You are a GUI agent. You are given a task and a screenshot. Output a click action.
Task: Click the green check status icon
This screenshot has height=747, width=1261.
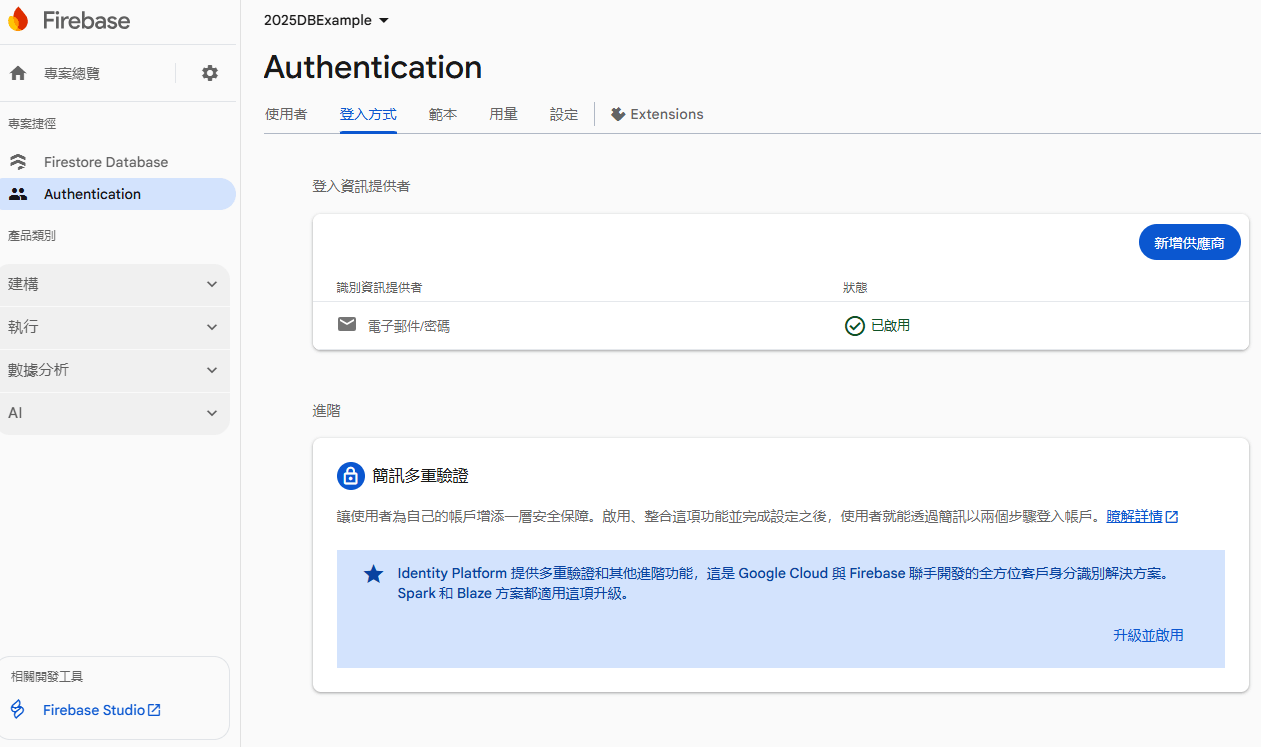854,325
